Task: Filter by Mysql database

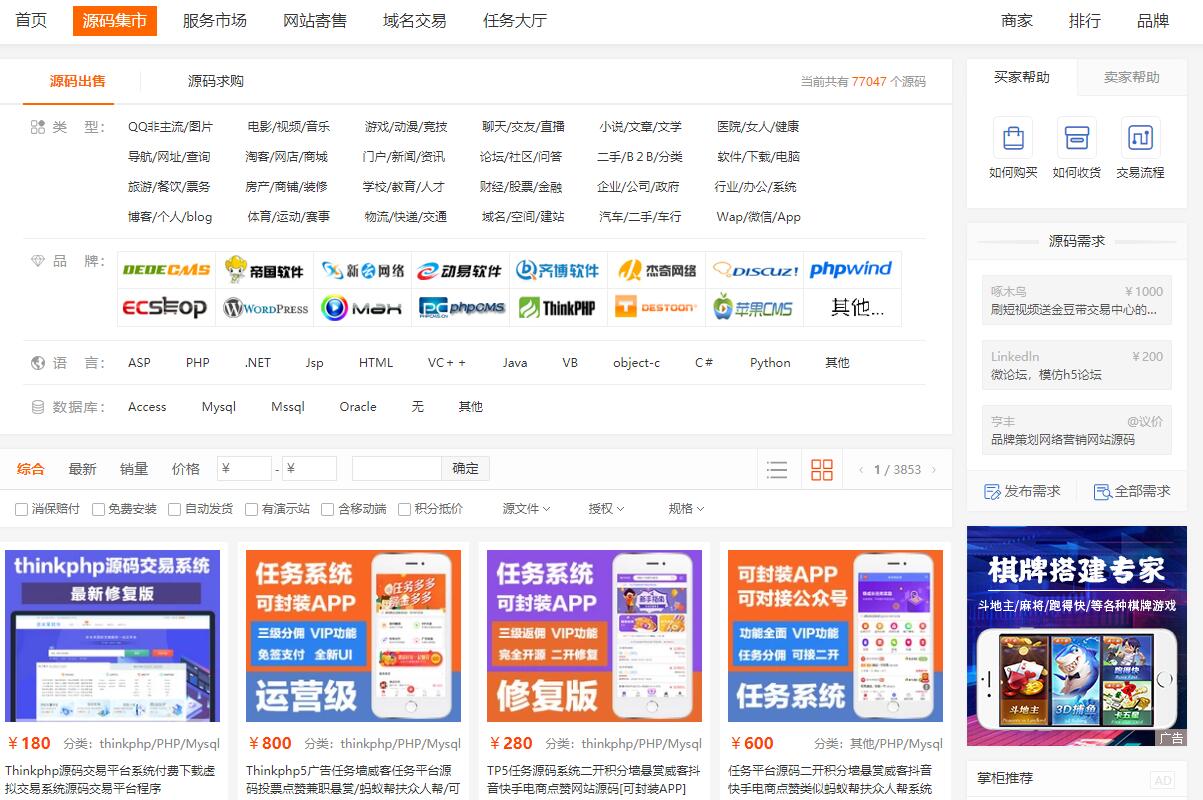Action: [x=219, y=407]
